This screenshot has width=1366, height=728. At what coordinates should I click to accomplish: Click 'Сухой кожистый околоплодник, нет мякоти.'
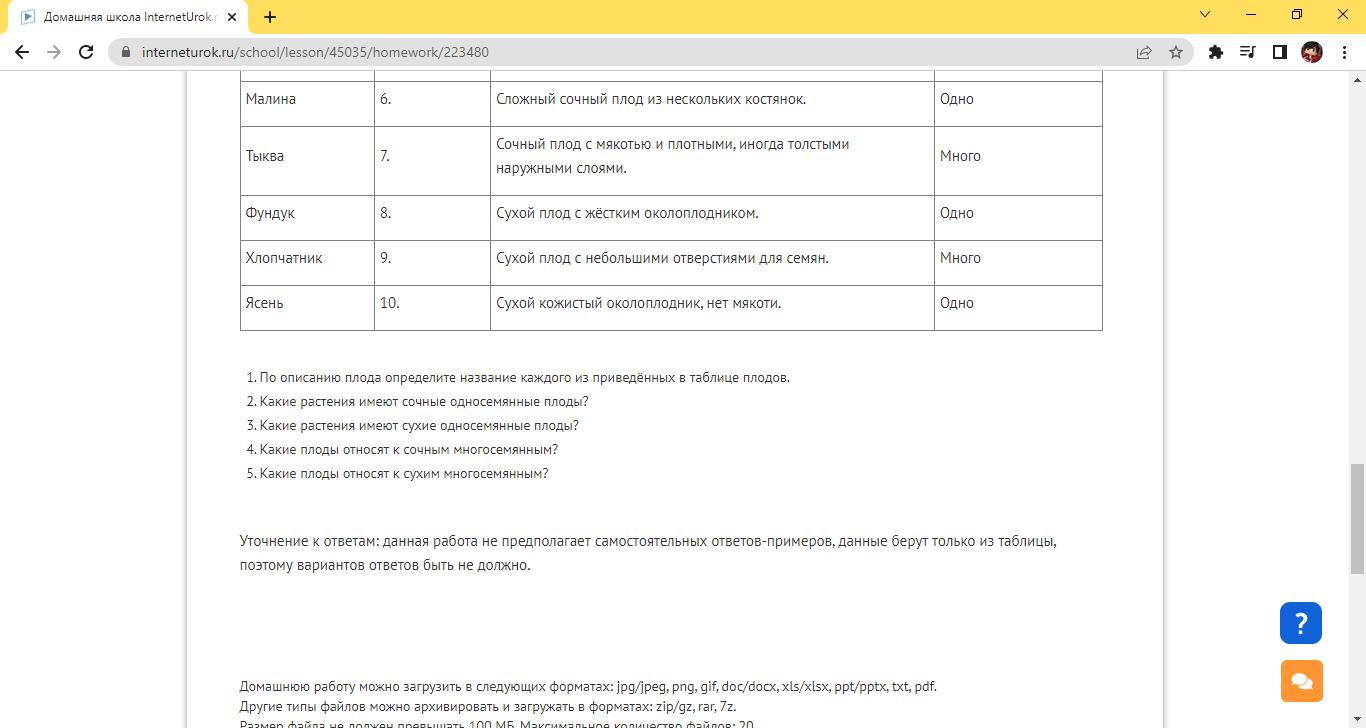point(638,303)
